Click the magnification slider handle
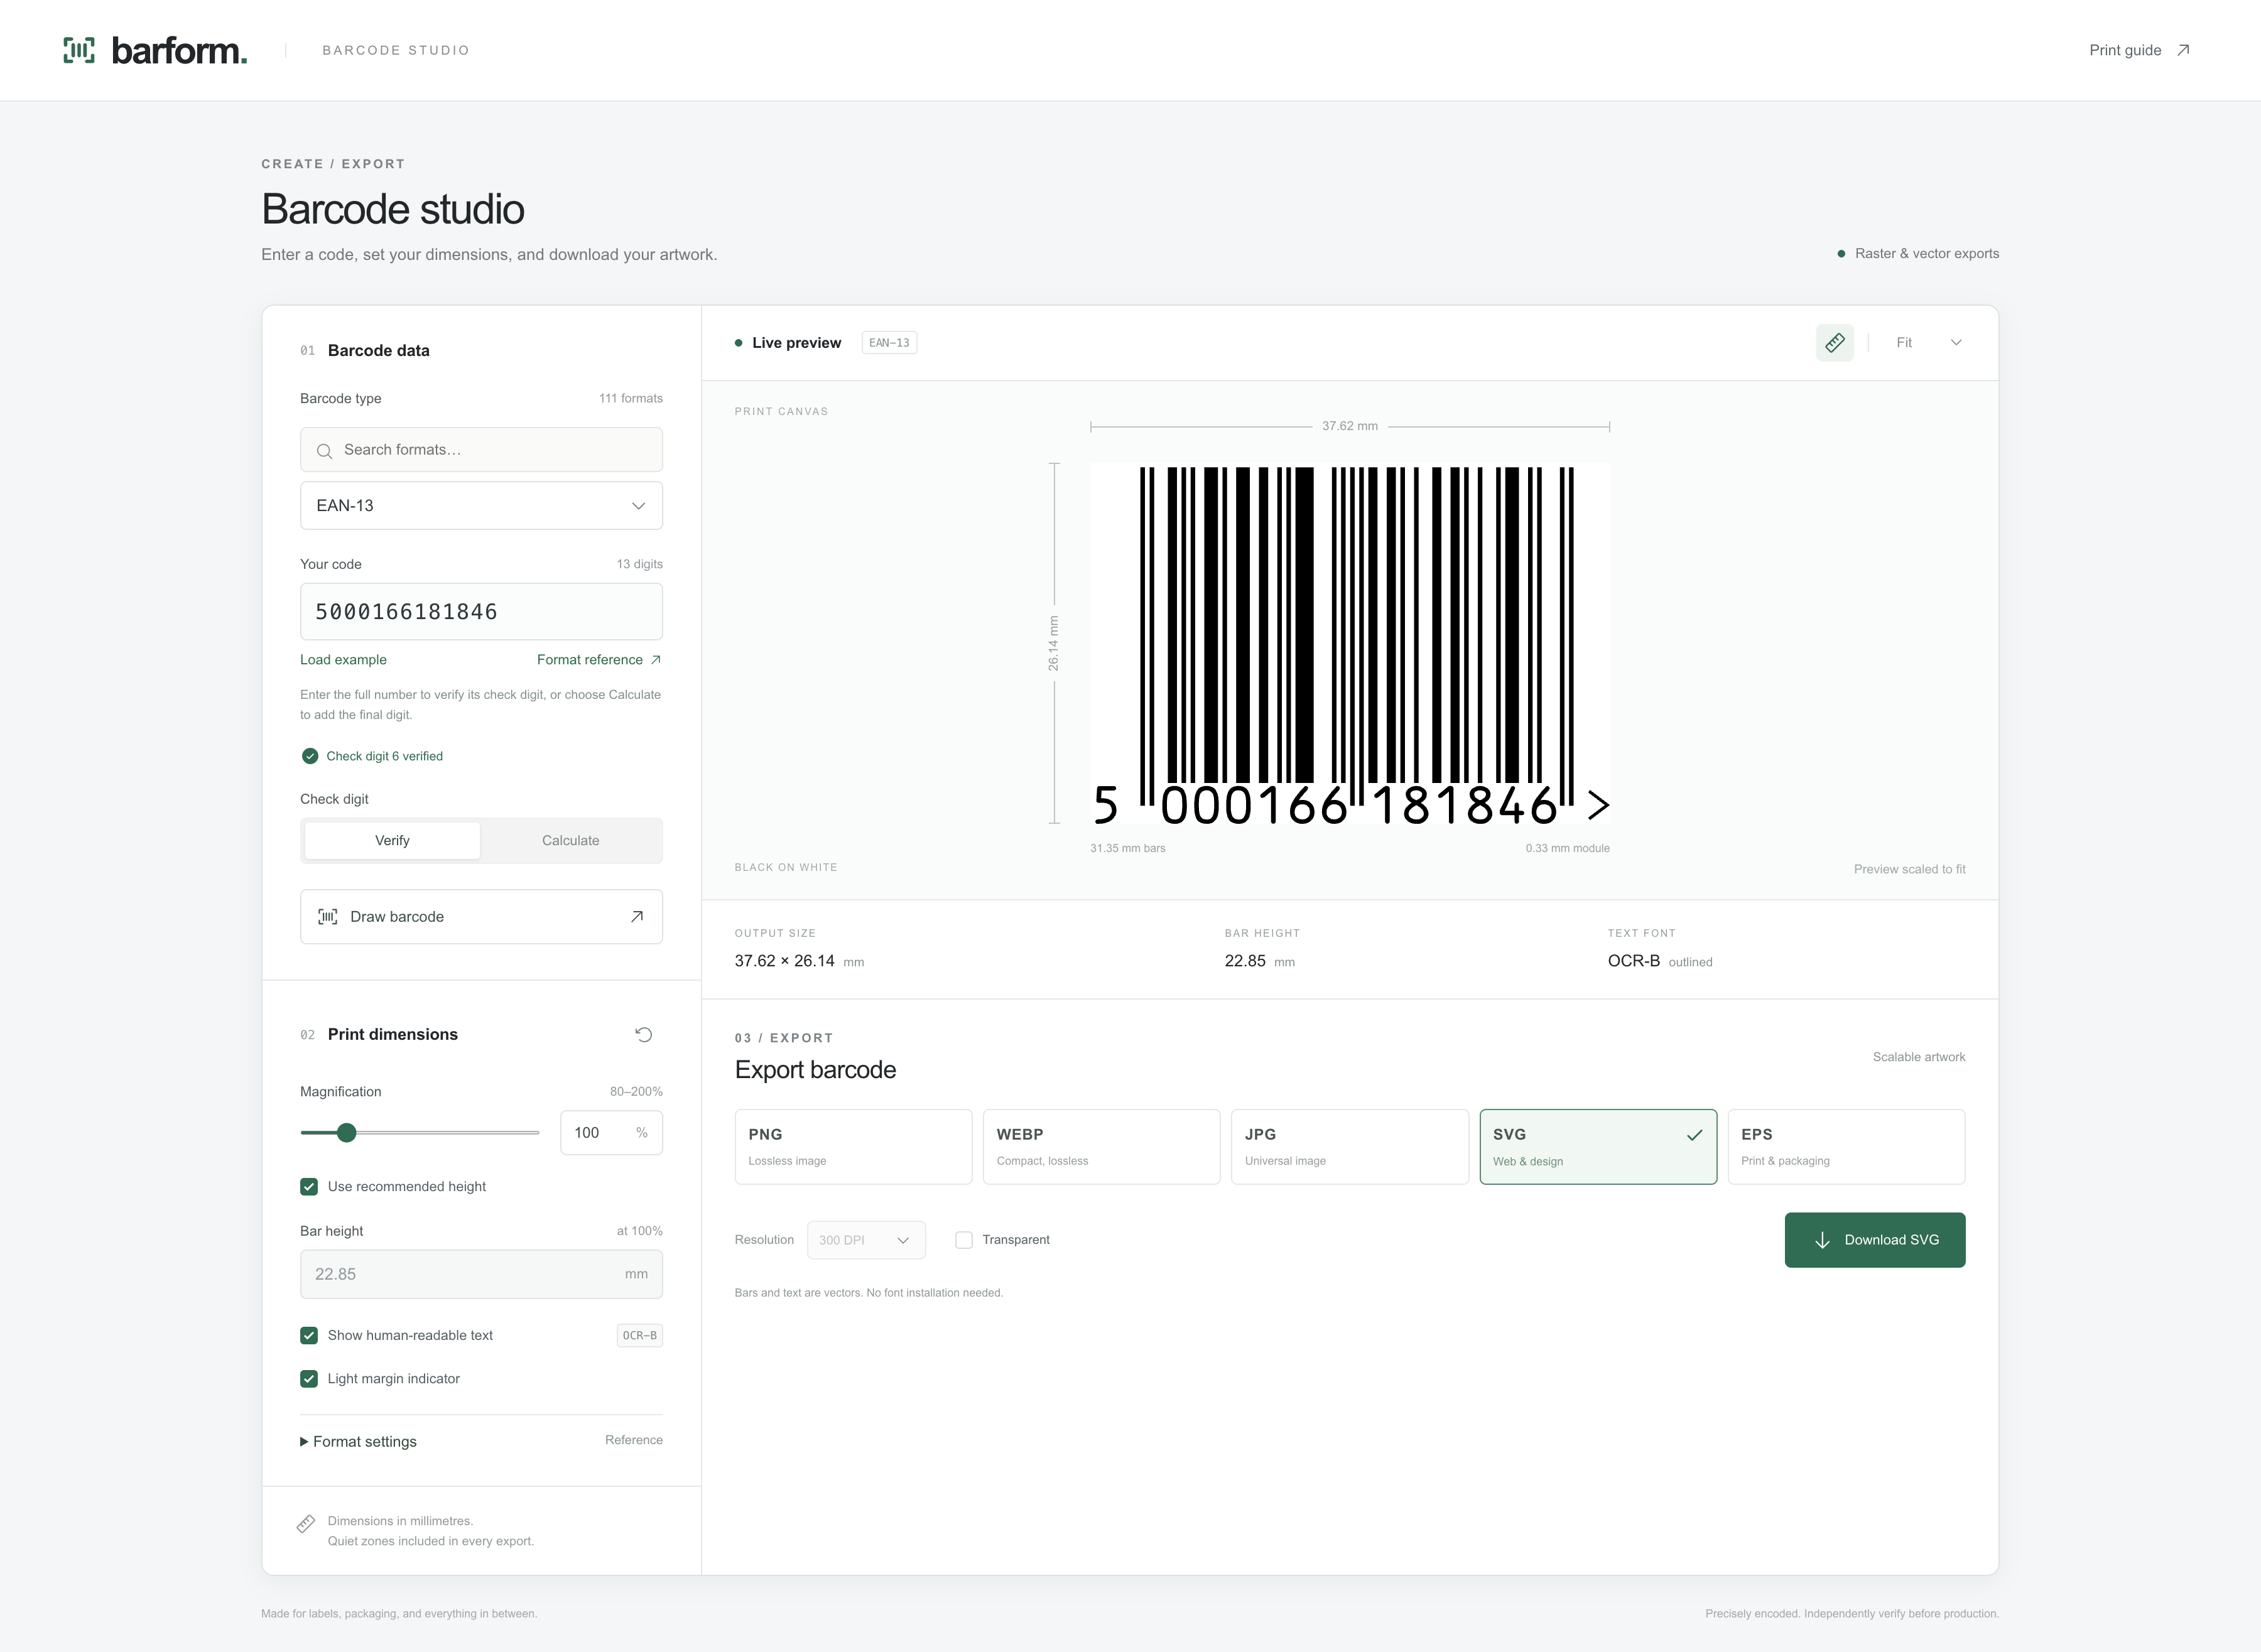 click(346, 1133)
